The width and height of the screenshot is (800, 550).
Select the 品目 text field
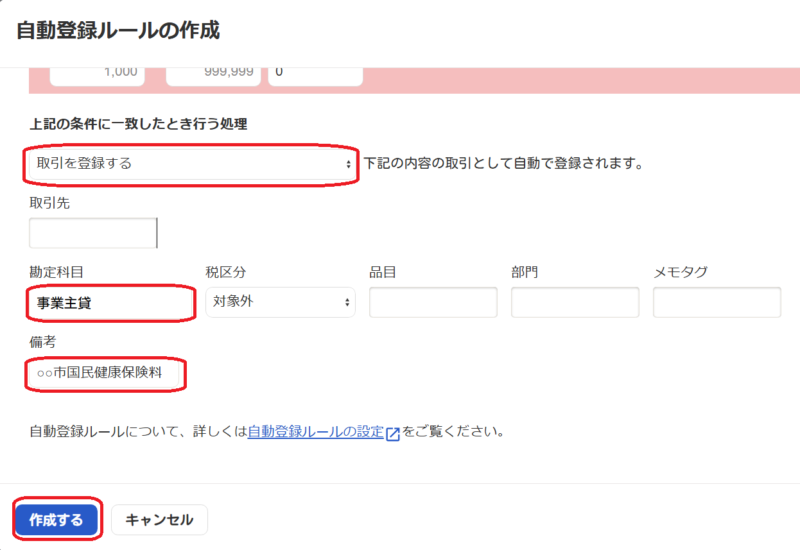432,302
